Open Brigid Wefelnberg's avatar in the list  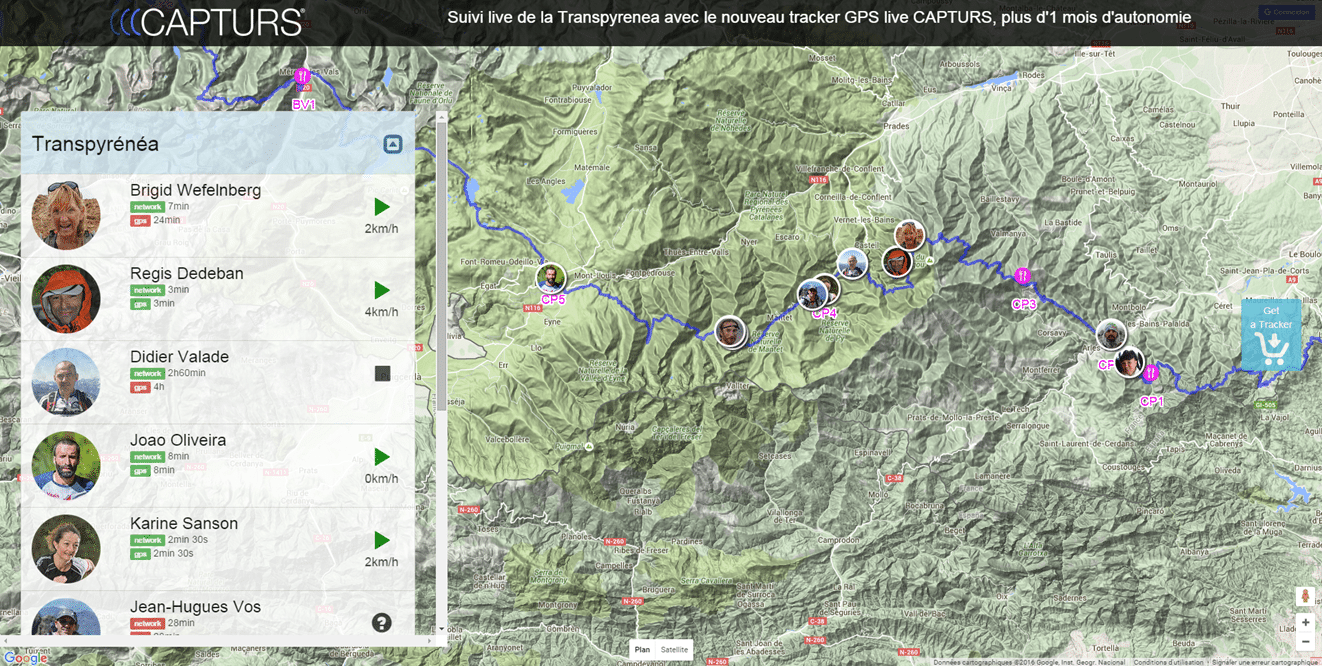66,215
